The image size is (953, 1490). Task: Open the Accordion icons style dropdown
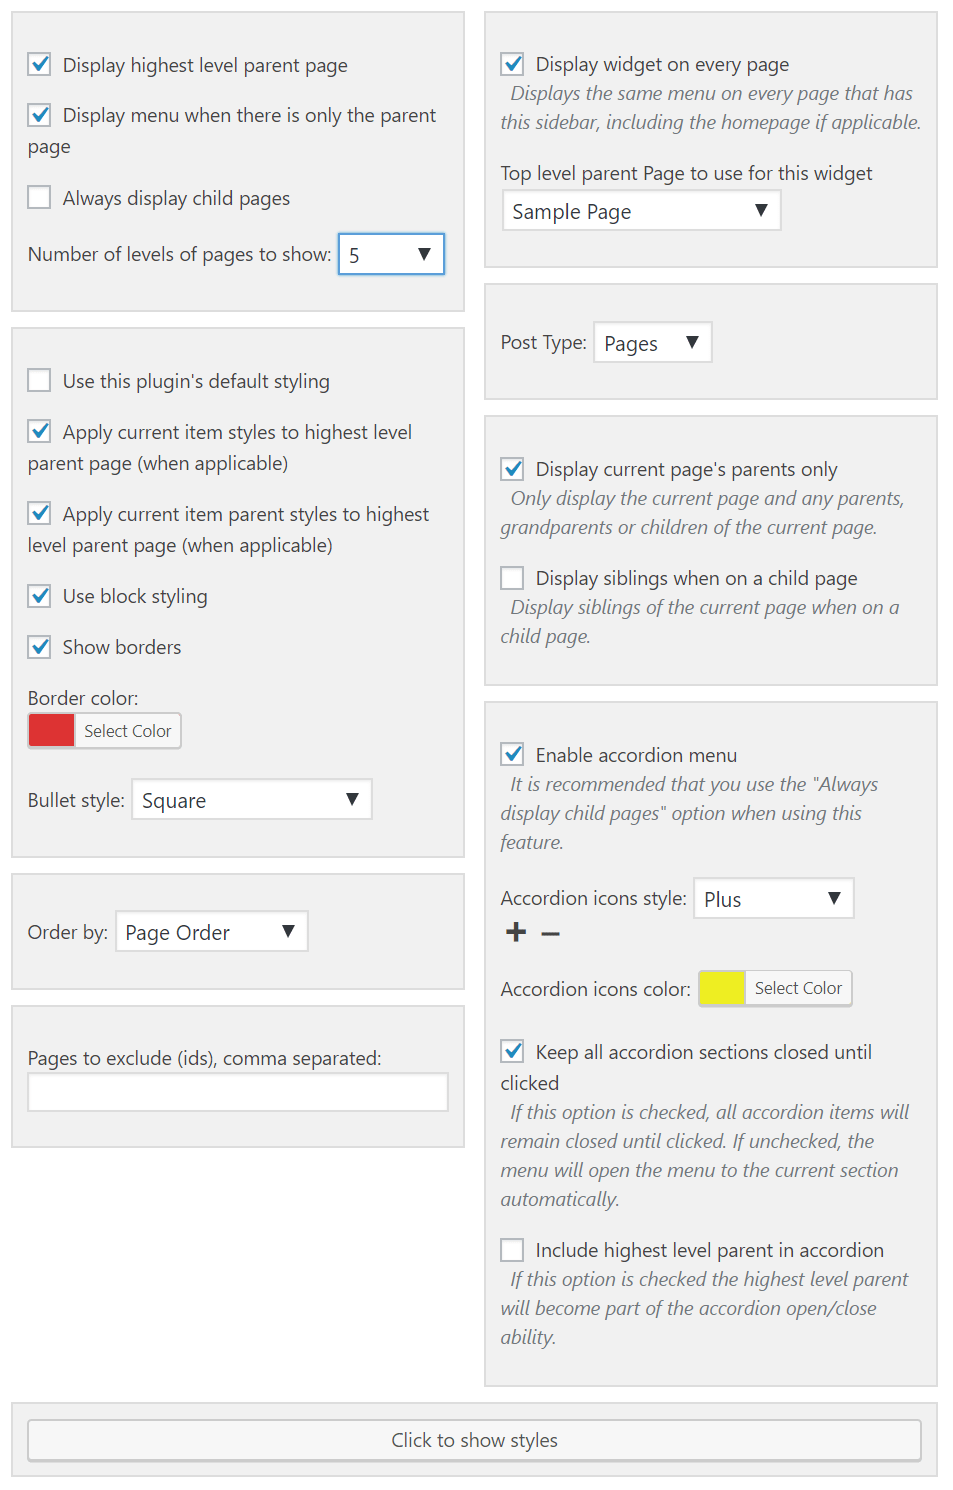pyautogui.click(x=773, y=898)
